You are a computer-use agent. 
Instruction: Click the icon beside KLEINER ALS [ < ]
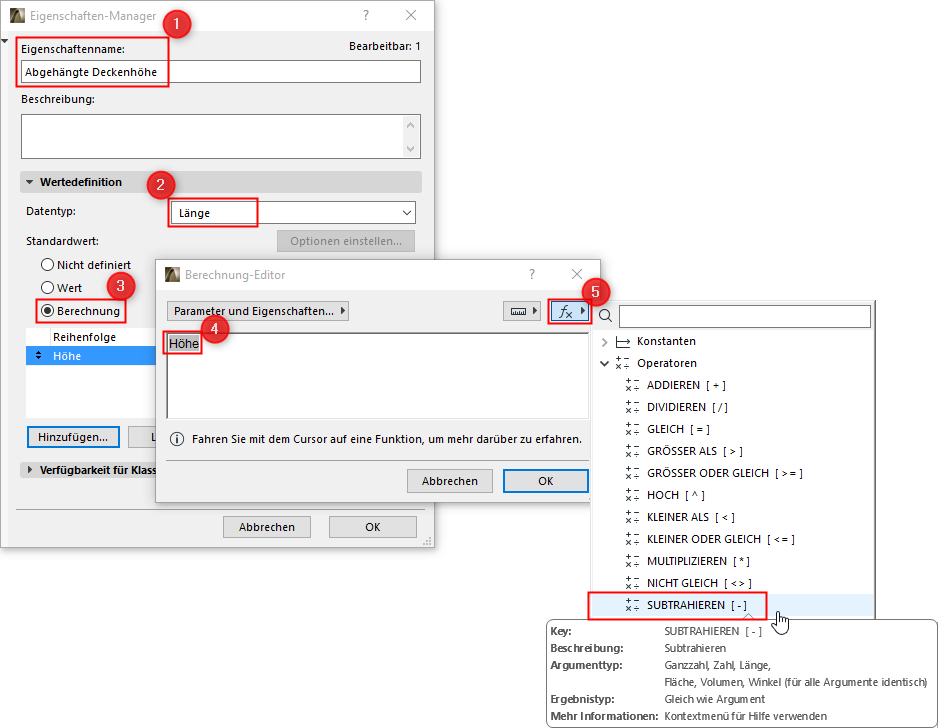click(x=632, y=517)
